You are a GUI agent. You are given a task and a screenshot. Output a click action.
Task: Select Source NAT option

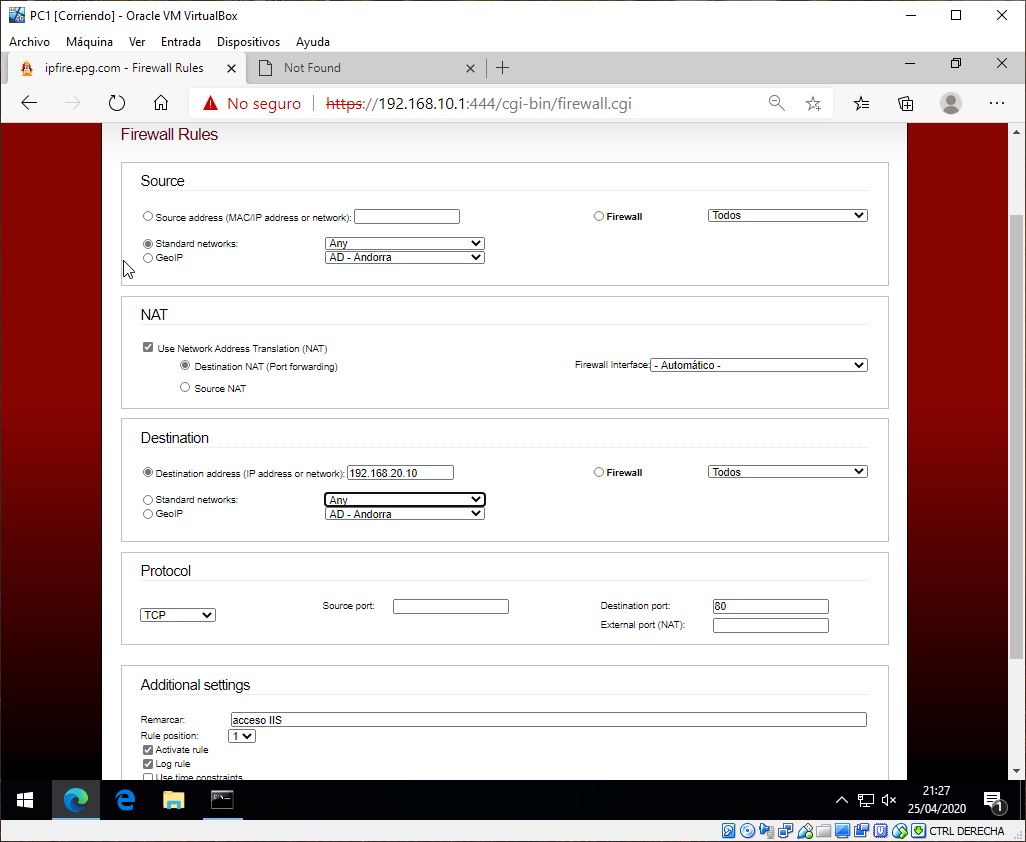click(185, 387)
